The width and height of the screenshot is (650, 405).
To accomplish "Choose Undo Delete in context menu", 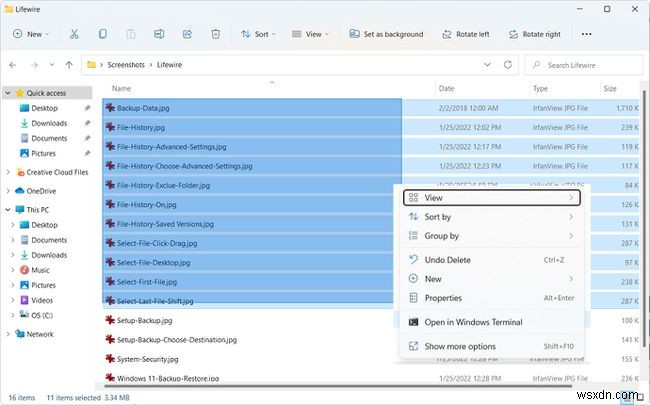I will [492, 260].
